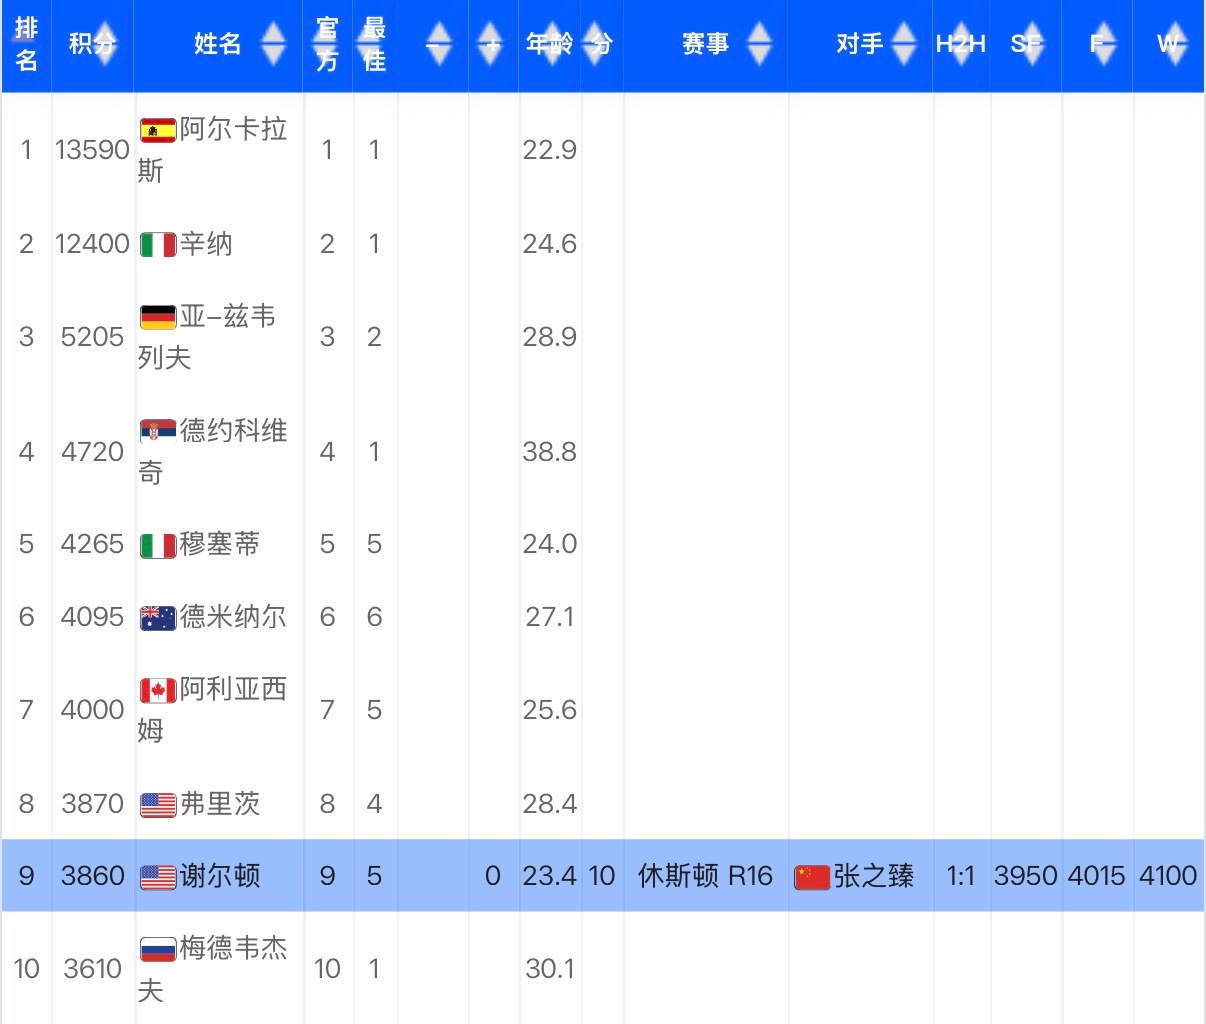1206x1024 pixels.
Task: Click Canada flag next to 阿利亚西姆
Action: 158,691
